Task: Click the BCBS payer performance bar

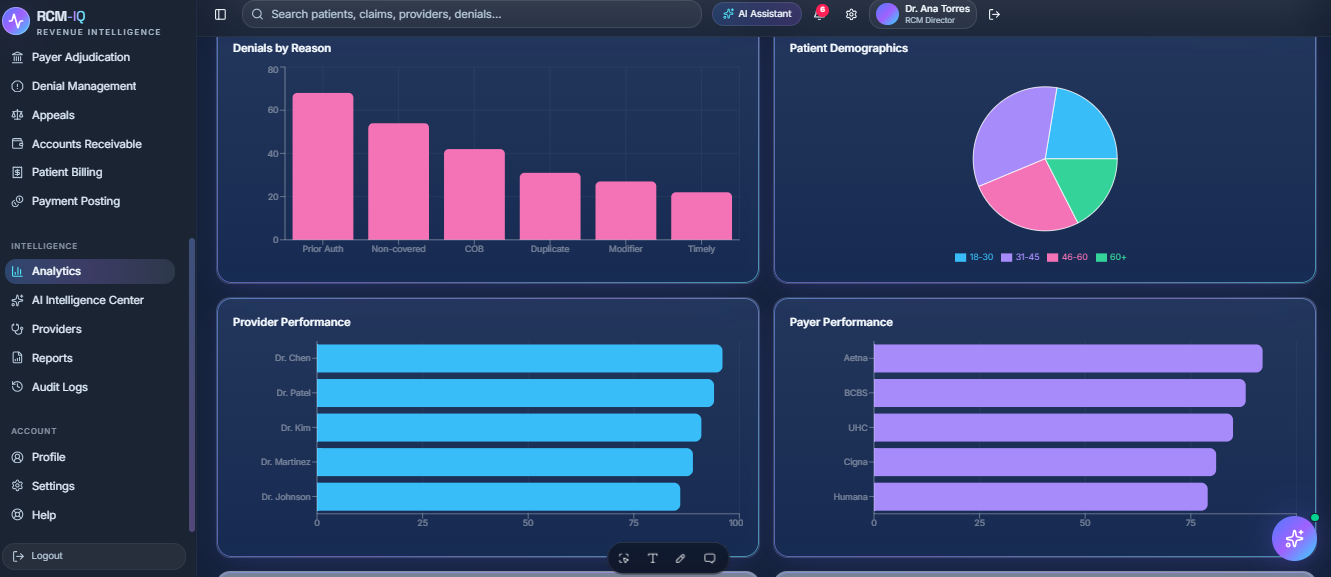Action: [1060, 393]
